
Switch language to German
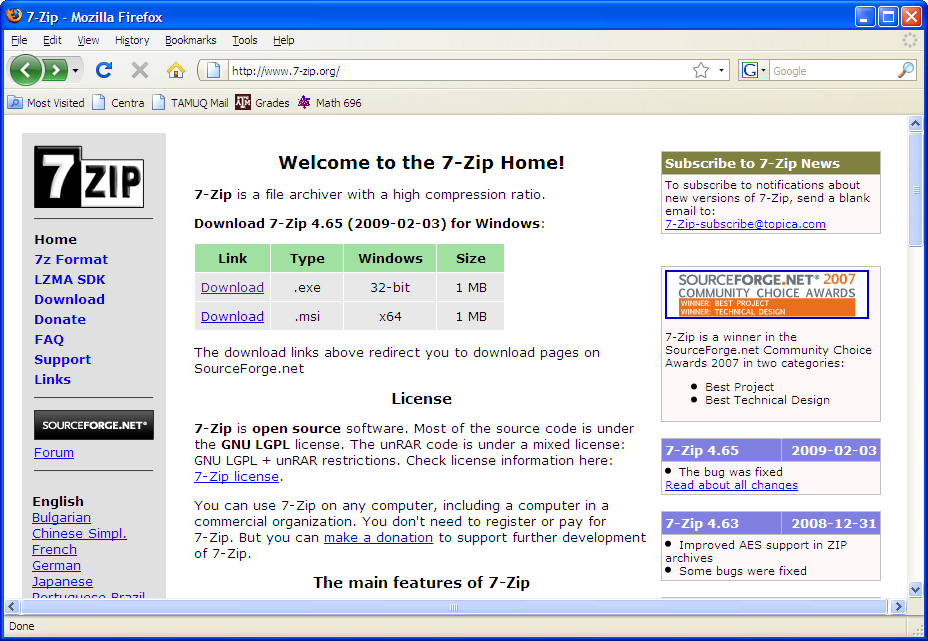[56, 566]
